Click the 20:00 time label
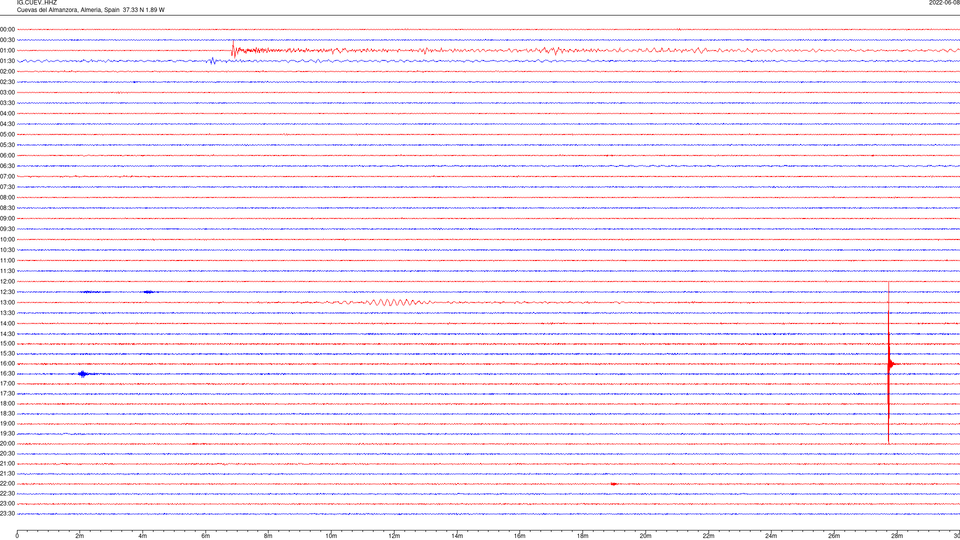The height and width of the screenshot is (540, 960). pos(7,443)
